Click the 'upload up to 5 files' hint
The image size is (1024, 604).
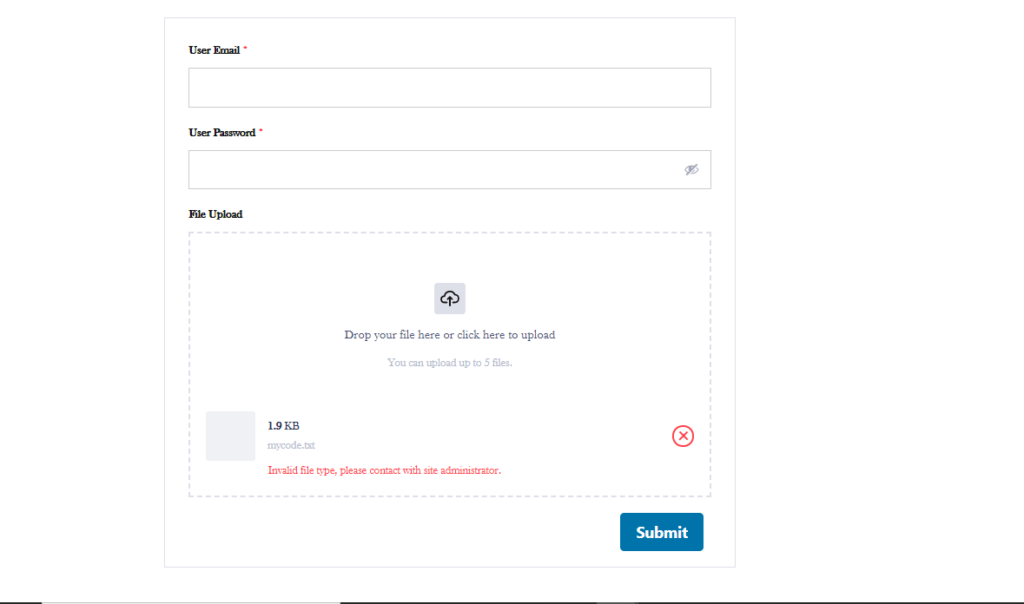(449, 362)
